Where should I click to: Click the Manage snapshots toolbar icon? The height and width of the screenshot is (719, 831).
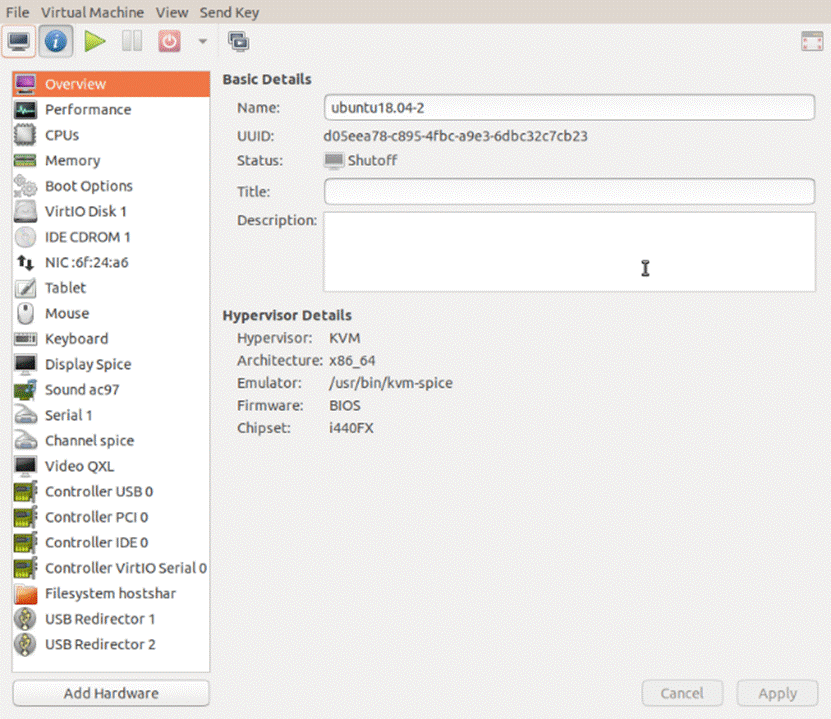(238, 41)
